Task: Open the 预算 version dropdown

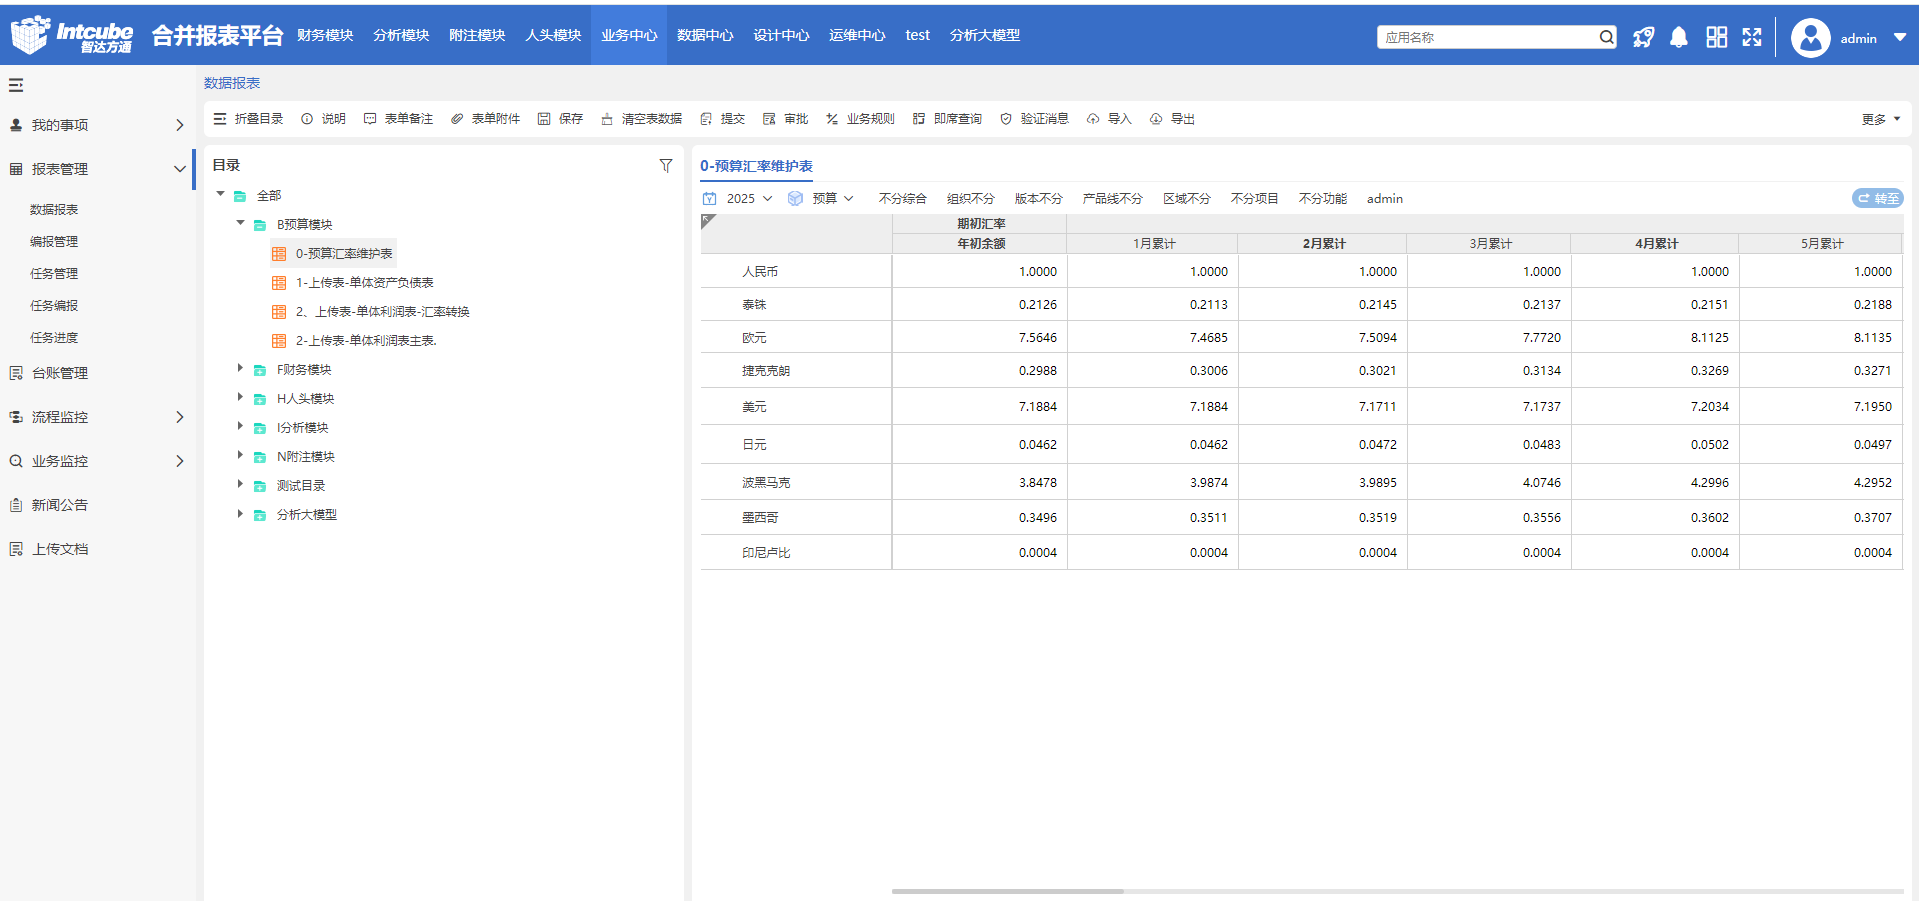Action: tap(831, 198)
